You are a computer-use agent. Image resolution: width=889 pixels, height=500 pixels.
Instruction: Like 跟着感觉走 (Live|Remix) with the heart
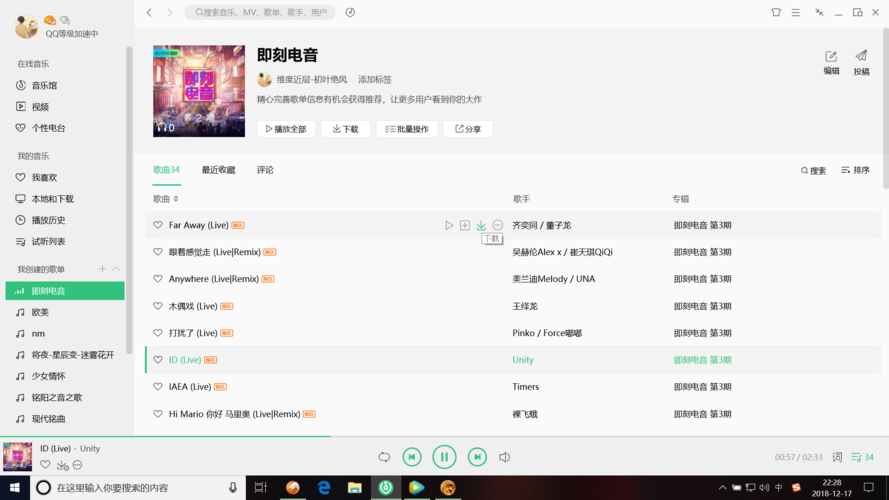tap(158, 252)
